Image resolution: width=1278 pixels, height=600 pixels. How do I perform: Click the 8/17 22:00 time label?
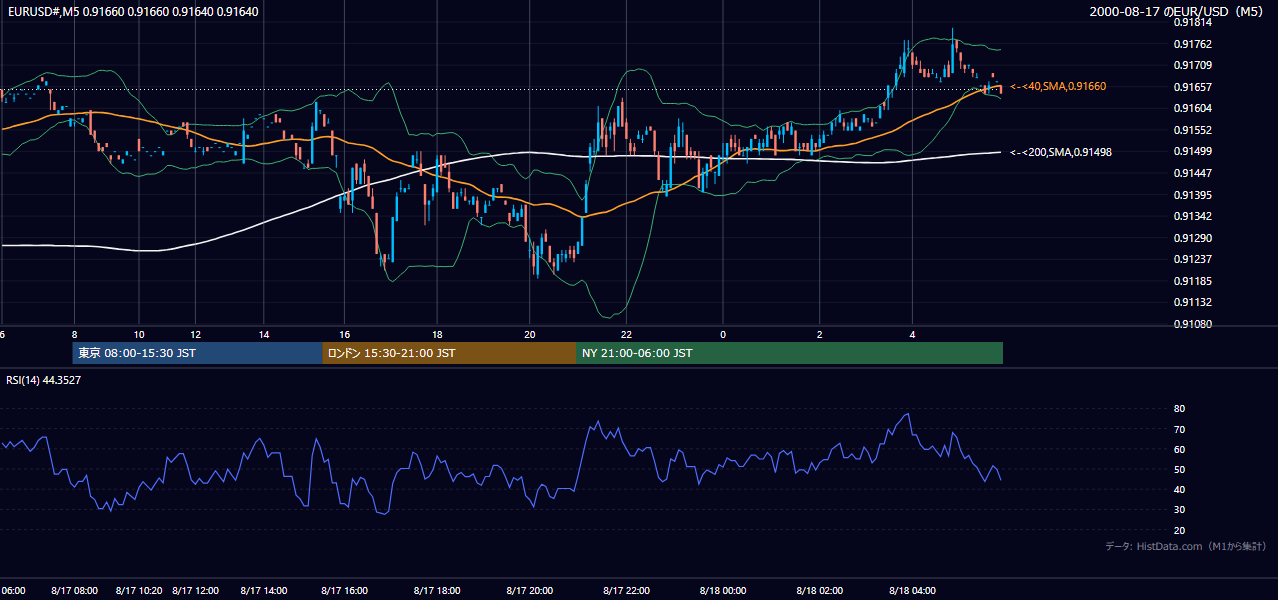626,591
